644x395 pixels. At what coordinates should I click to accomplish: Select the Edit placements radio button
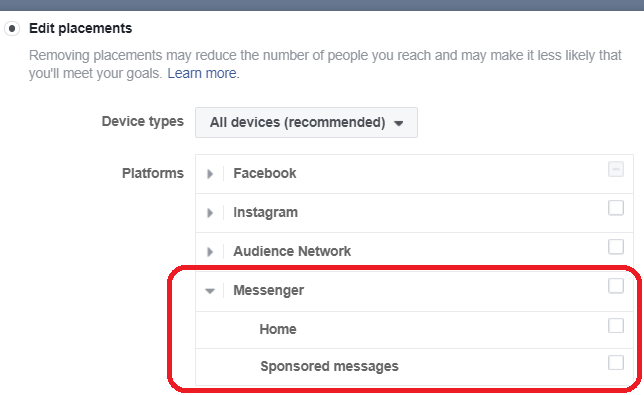[x=12, y=29]
